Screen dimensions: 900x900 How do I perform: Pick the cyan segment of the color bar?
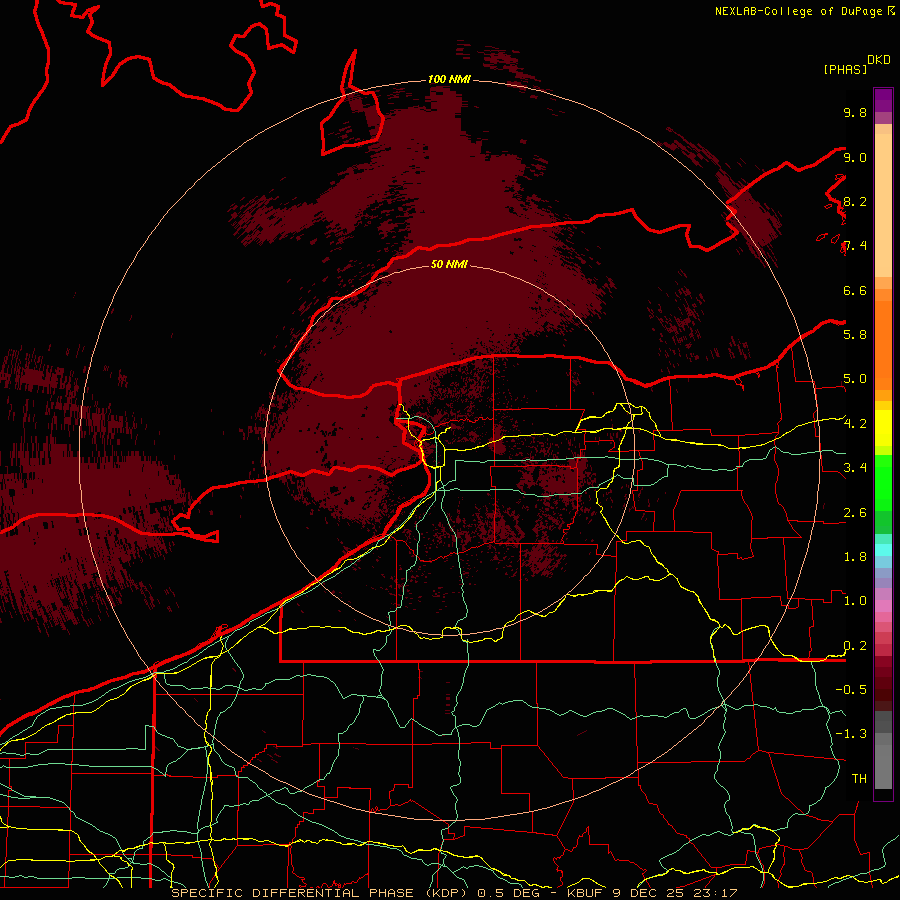[x=883, y=550]
